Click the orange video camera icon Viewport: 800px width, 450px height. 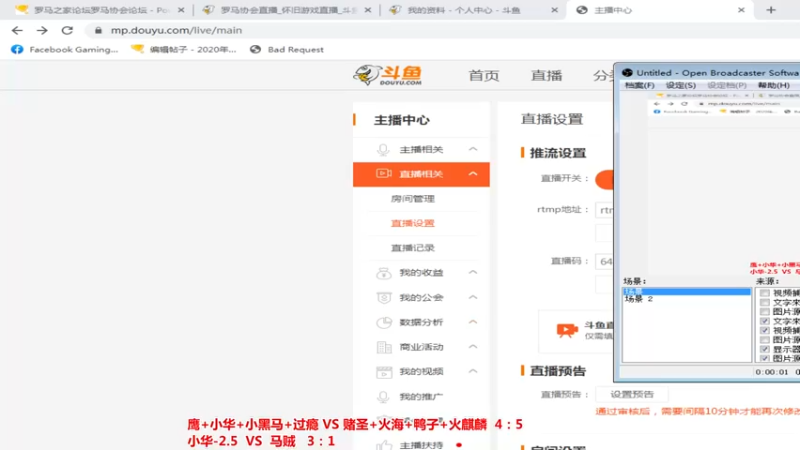point(567,330)
